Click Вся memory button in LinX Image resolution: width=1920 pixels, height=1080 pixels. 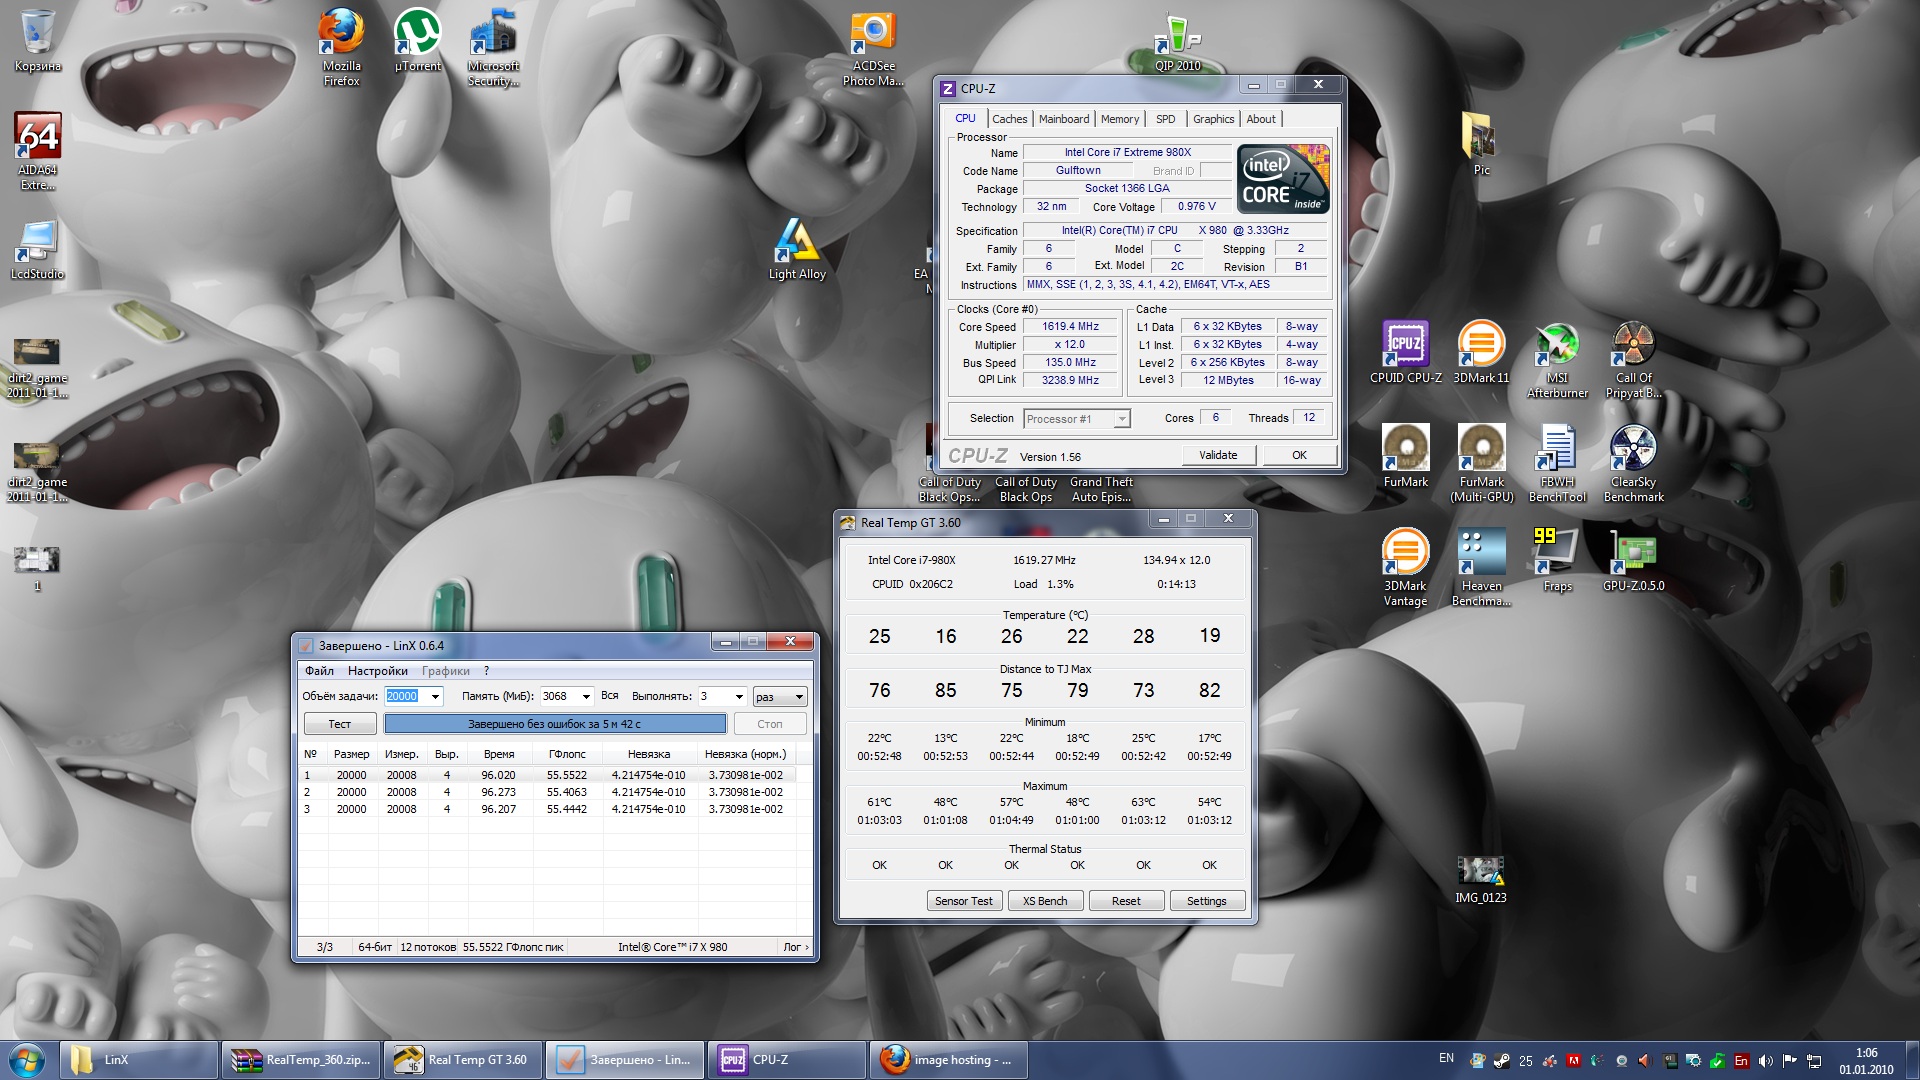pyautogui.click(x=610, y=696)
